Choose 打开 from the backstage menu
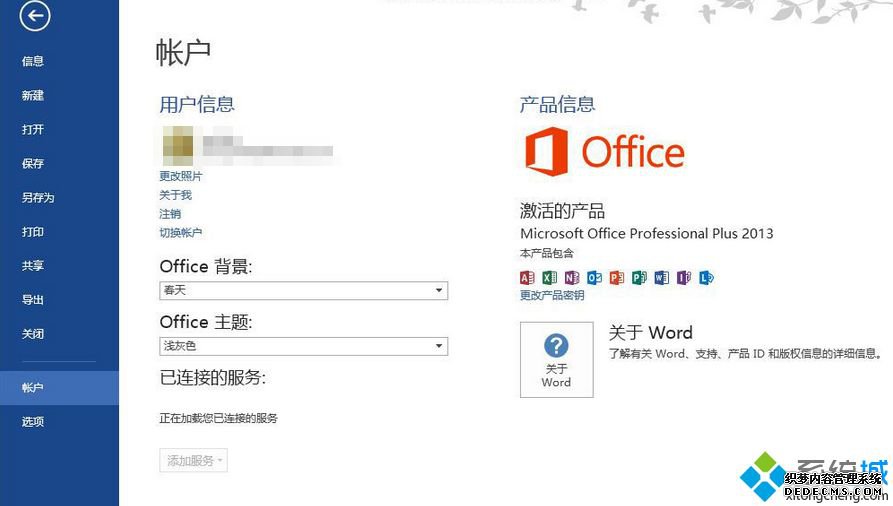The image size is (893, 506). (x=33, y=129)
